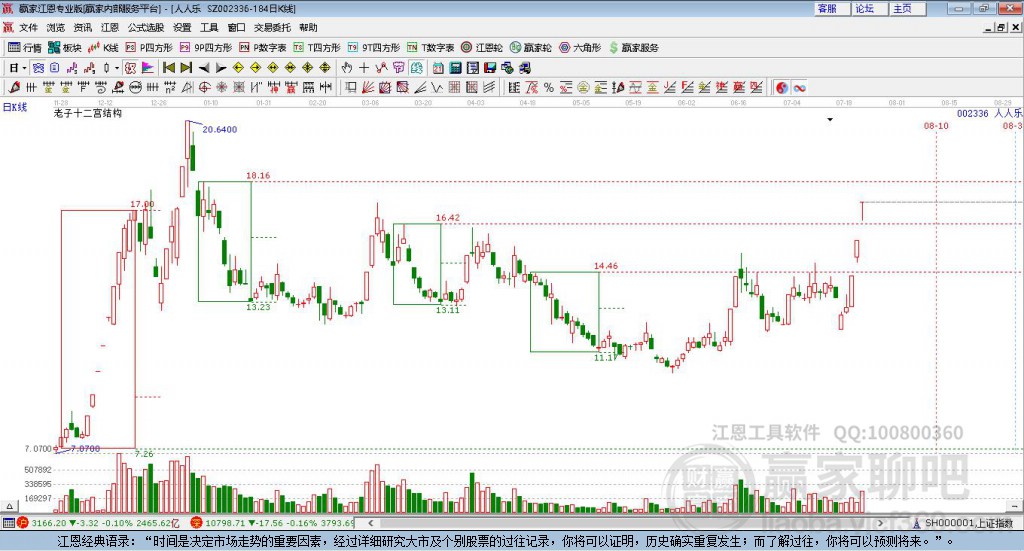Click the 日K线 label

click(15, 107)
